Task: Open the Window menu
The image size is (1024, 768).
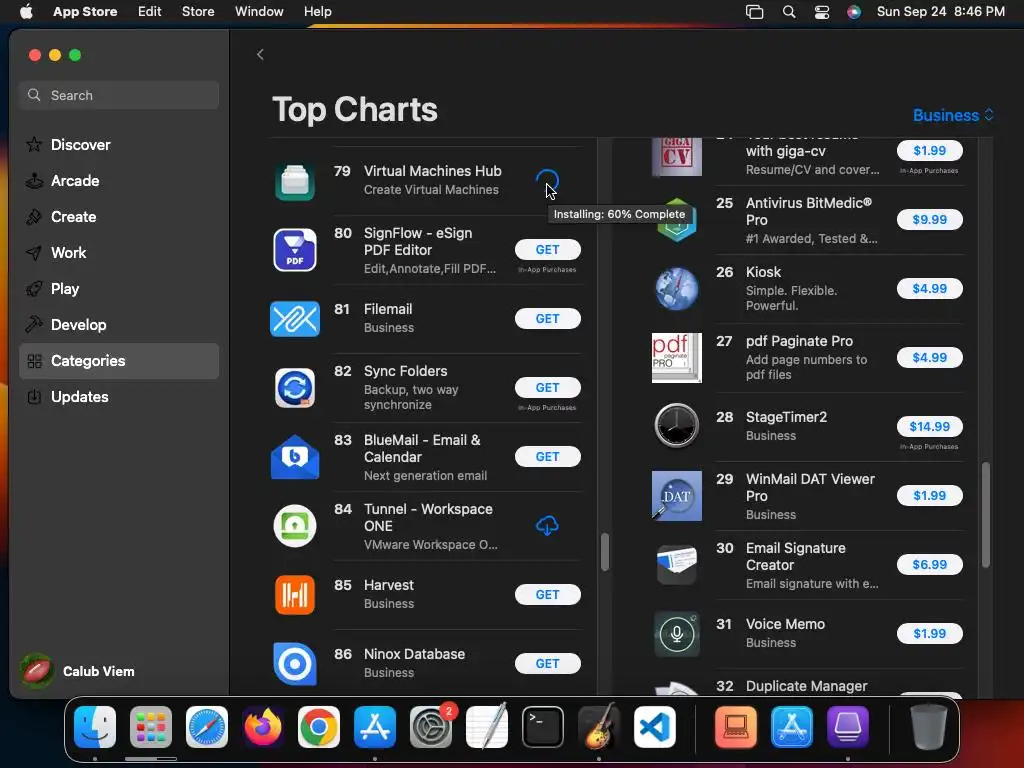Action: point(259,12)
